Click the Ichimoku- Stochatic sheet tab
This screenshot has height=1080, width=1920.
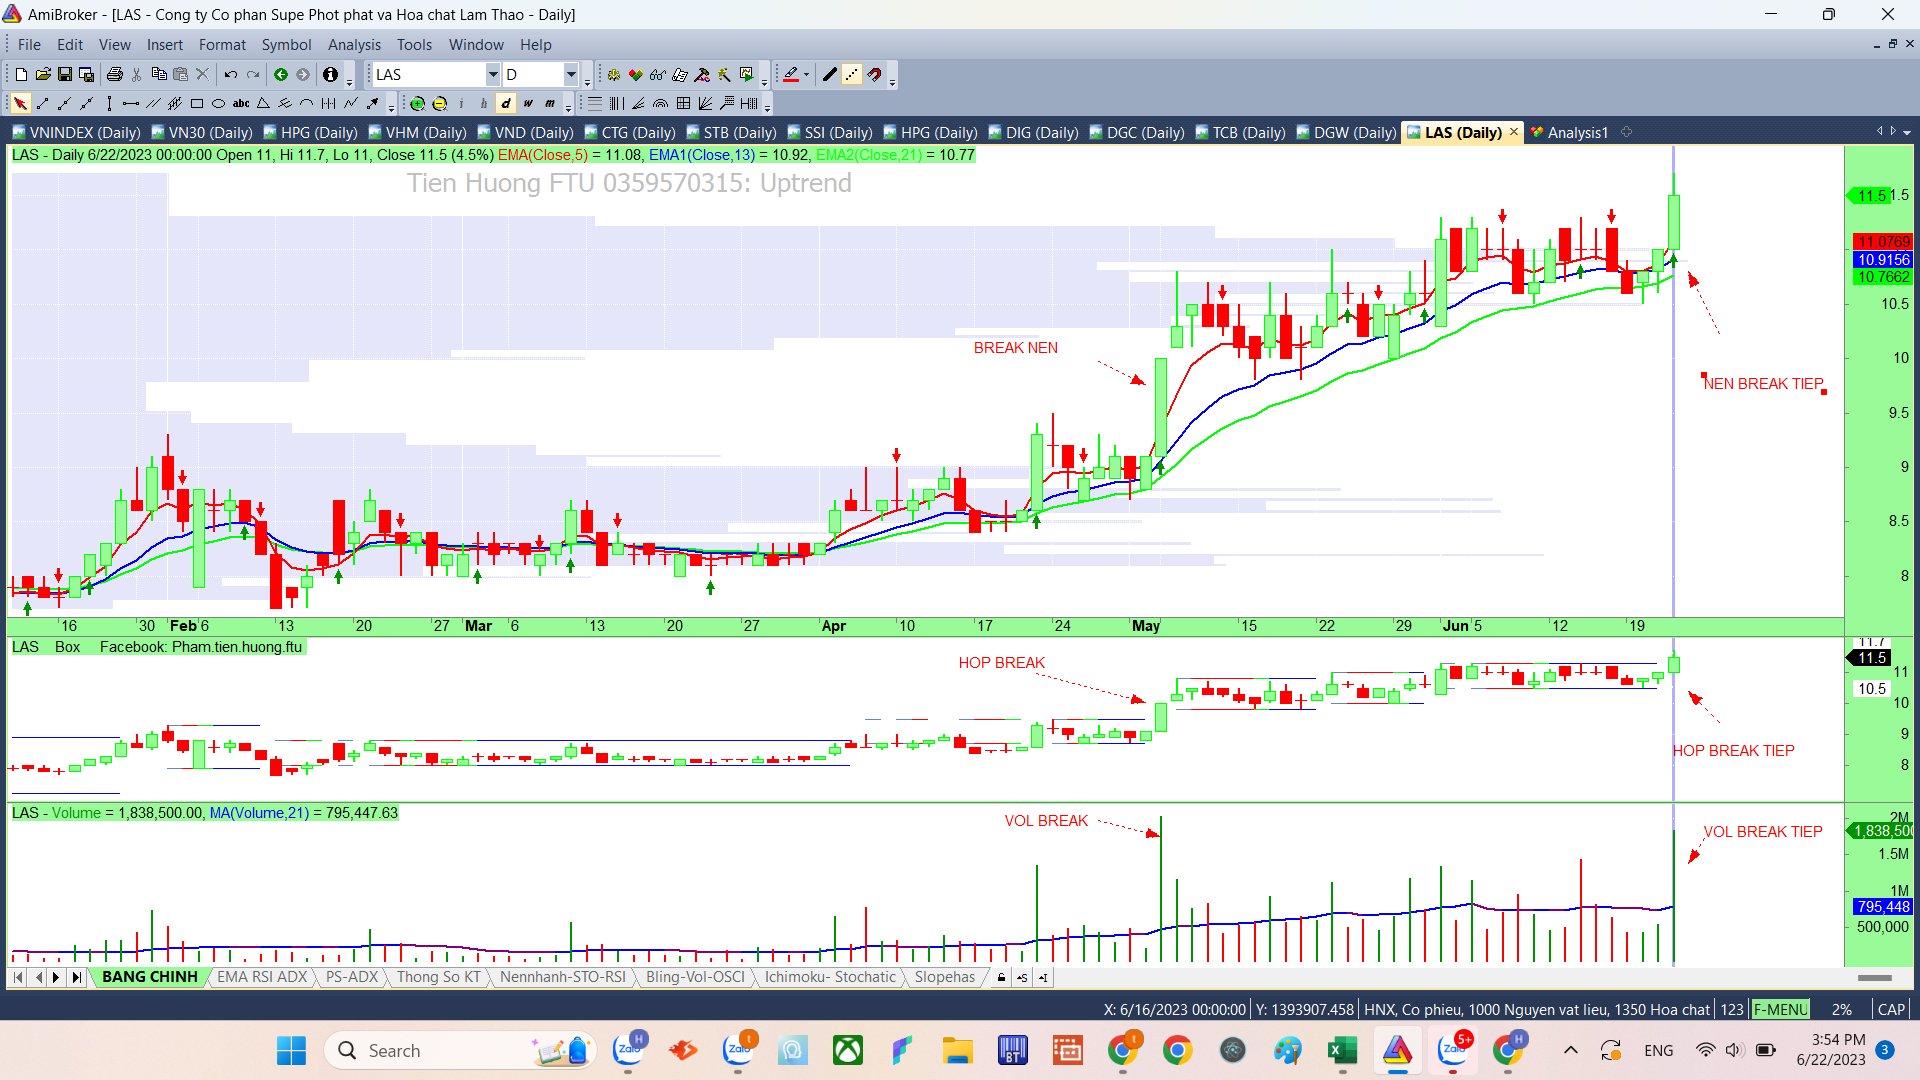click(x=830, y=977)
